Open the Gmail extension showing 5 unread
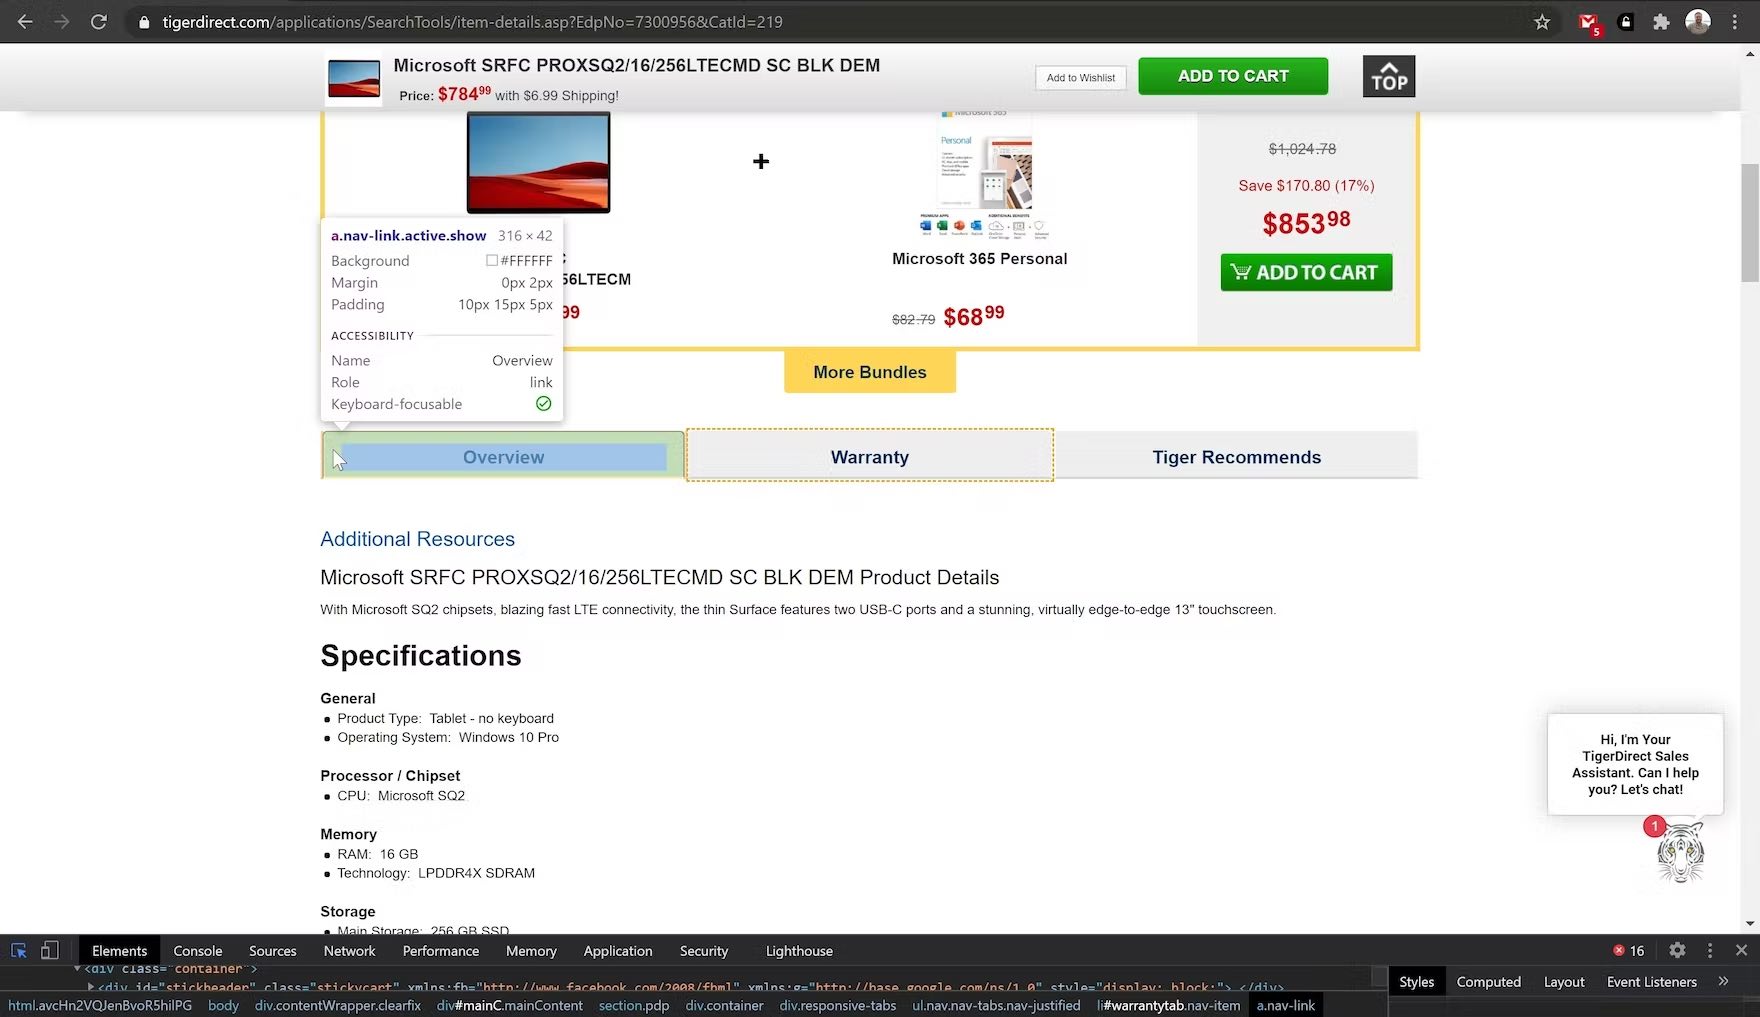Image resolution: width=1760 pixels, height=1017 pixels. (x=1588, y=22)
